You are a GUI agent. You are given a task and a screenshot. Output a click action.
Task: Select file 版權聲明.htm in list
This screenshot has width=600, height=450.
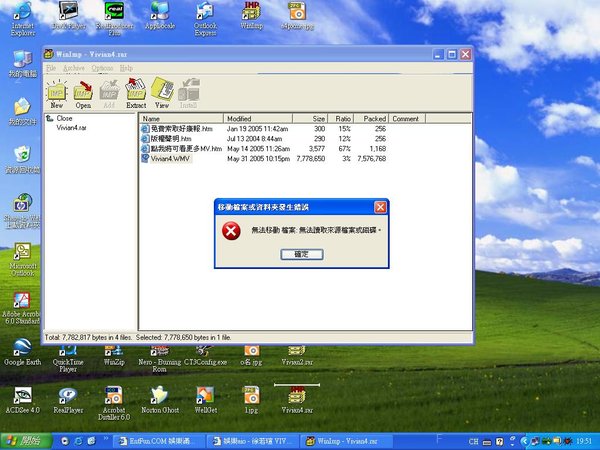point(166,139)
